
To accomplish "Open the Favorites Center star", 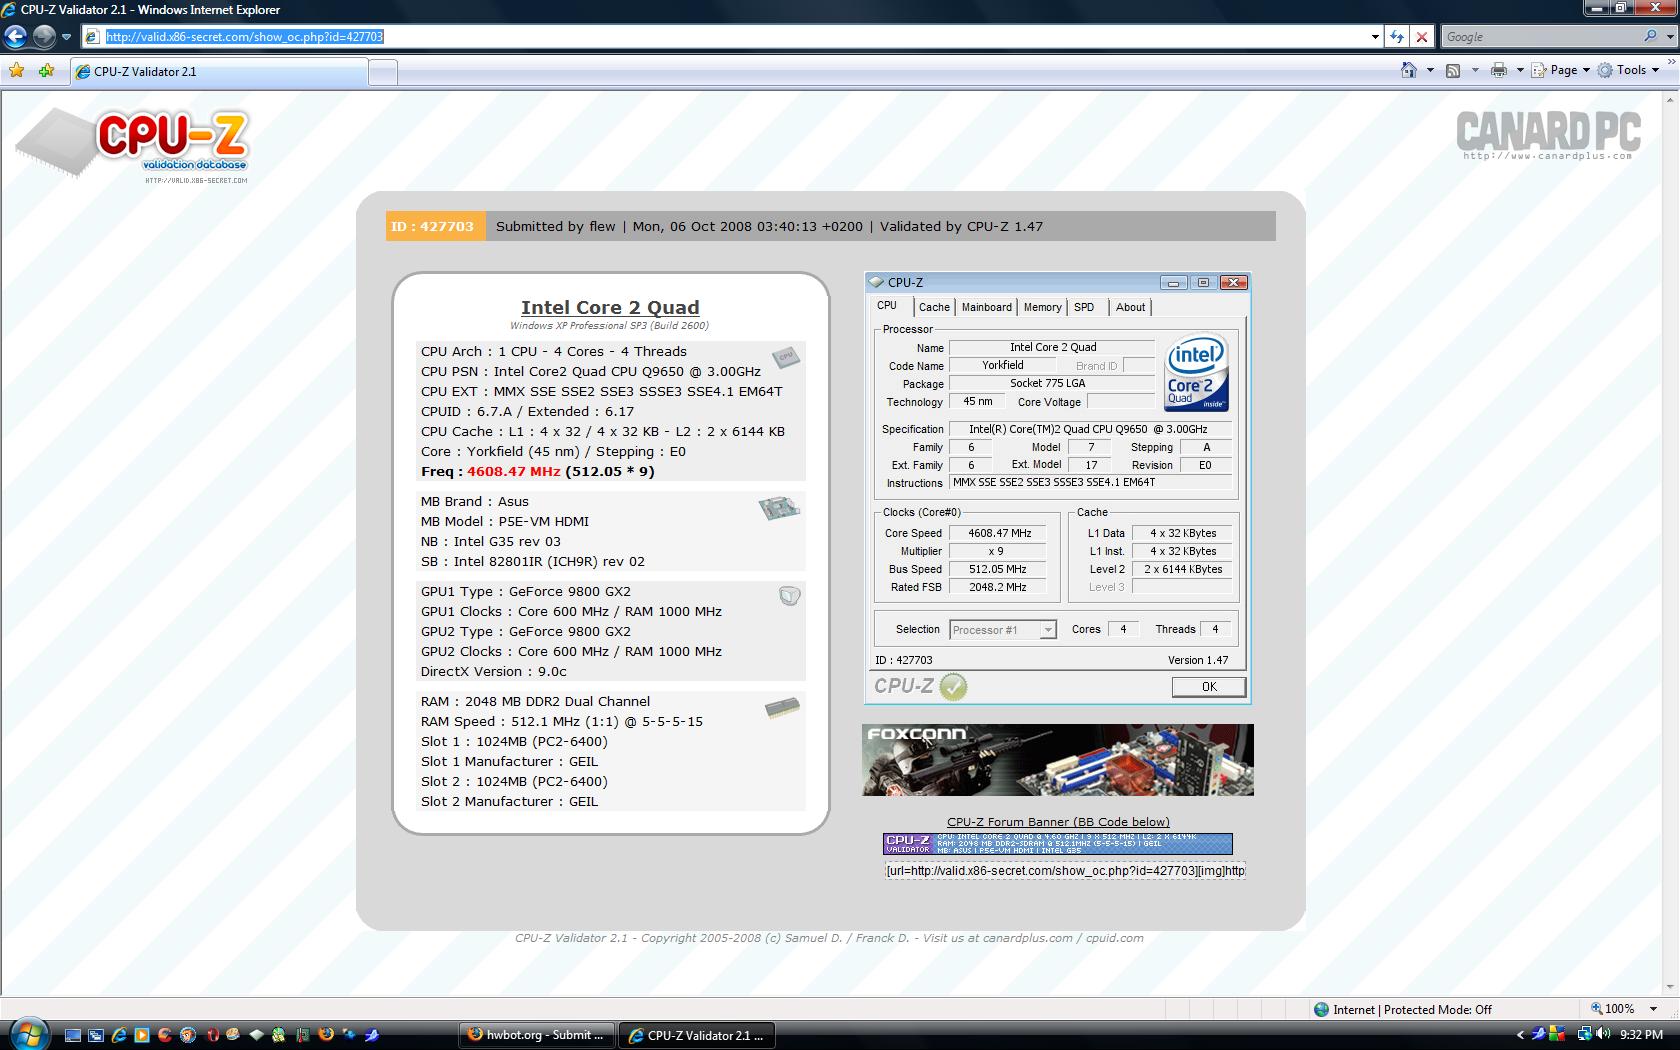I will 16,70.
